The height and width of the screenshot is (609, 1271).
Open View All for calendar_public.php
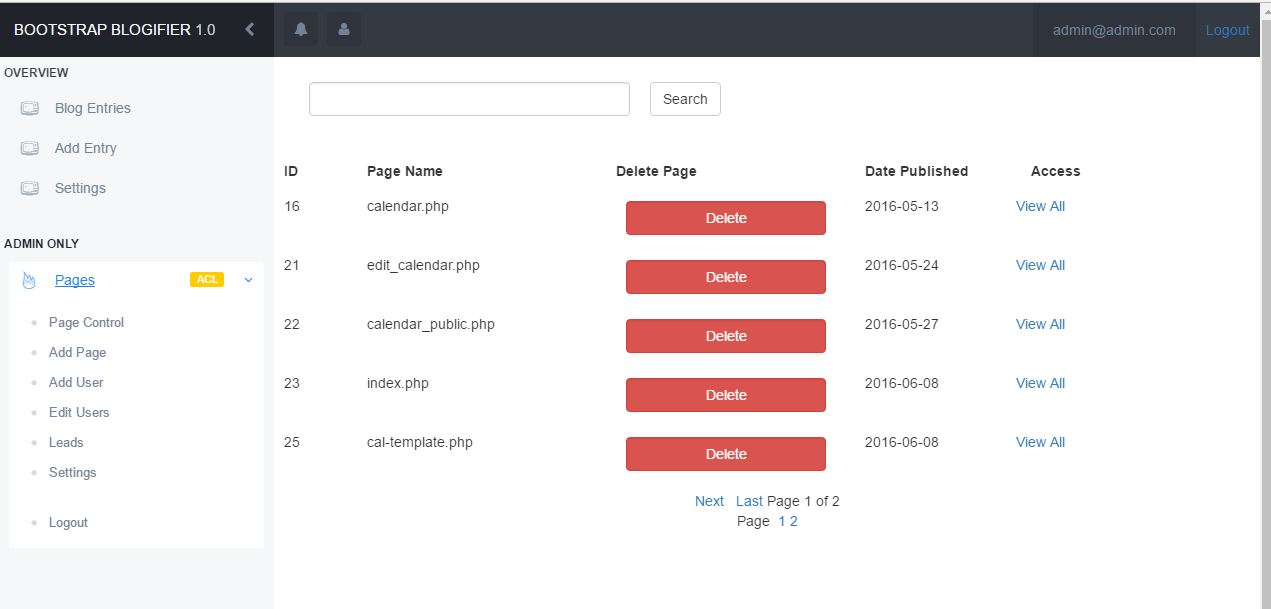click(x=1040, y=324)
